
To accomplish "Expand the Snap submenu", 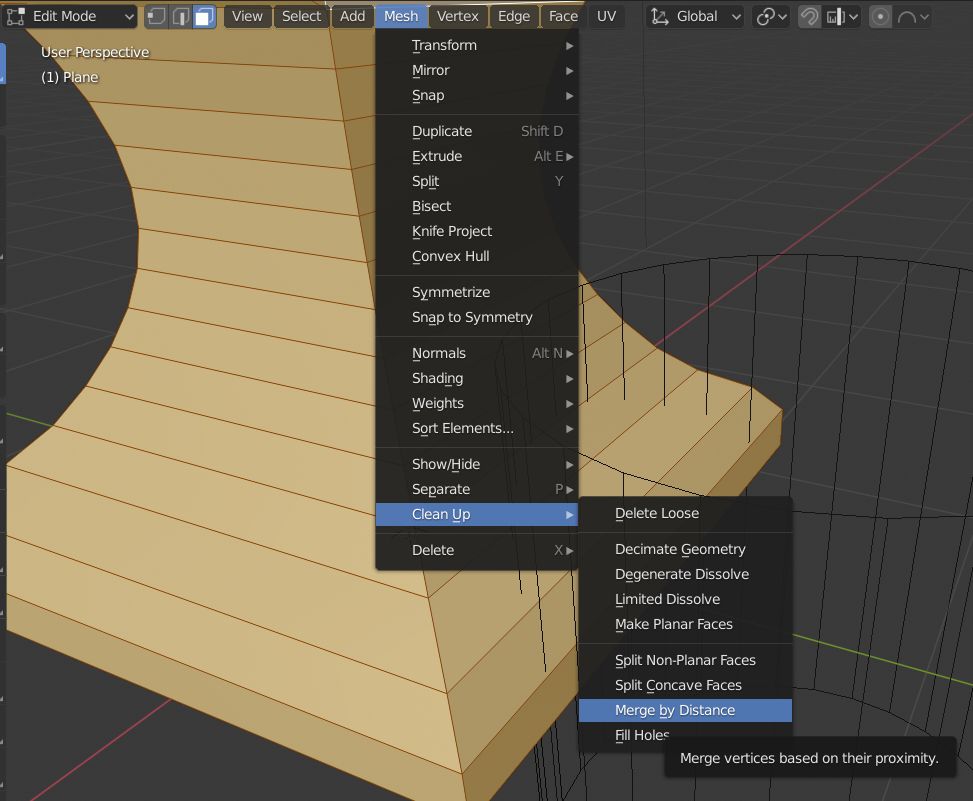I will 477,96.
